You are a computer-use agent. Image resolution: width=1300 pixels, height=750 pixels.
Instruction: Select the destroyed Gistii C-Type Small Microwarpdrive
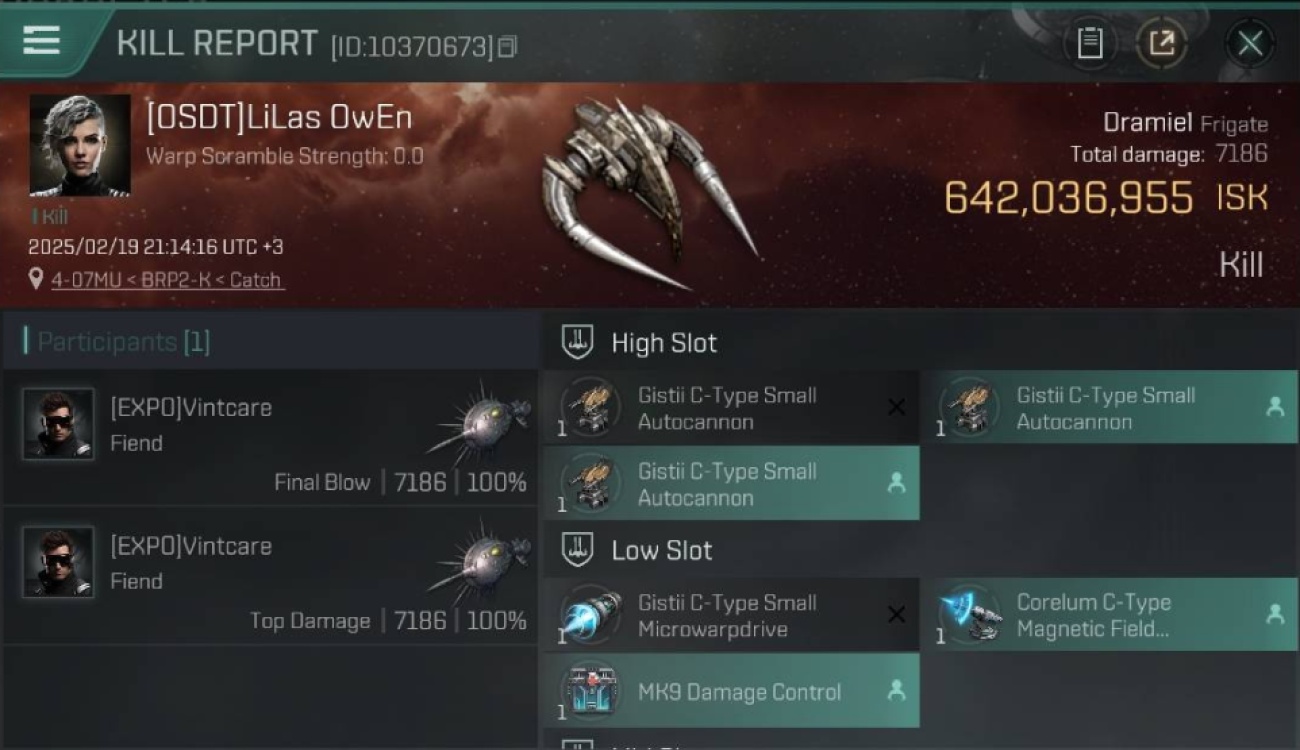731,615
